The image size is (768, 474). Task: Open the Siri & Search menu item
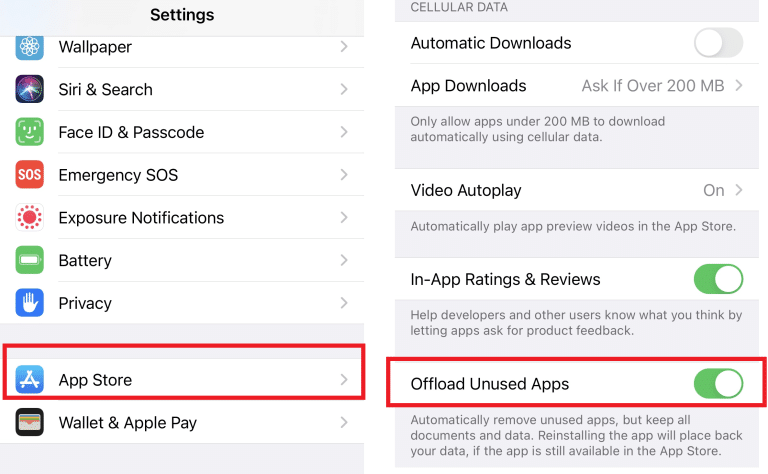[105, 89]
